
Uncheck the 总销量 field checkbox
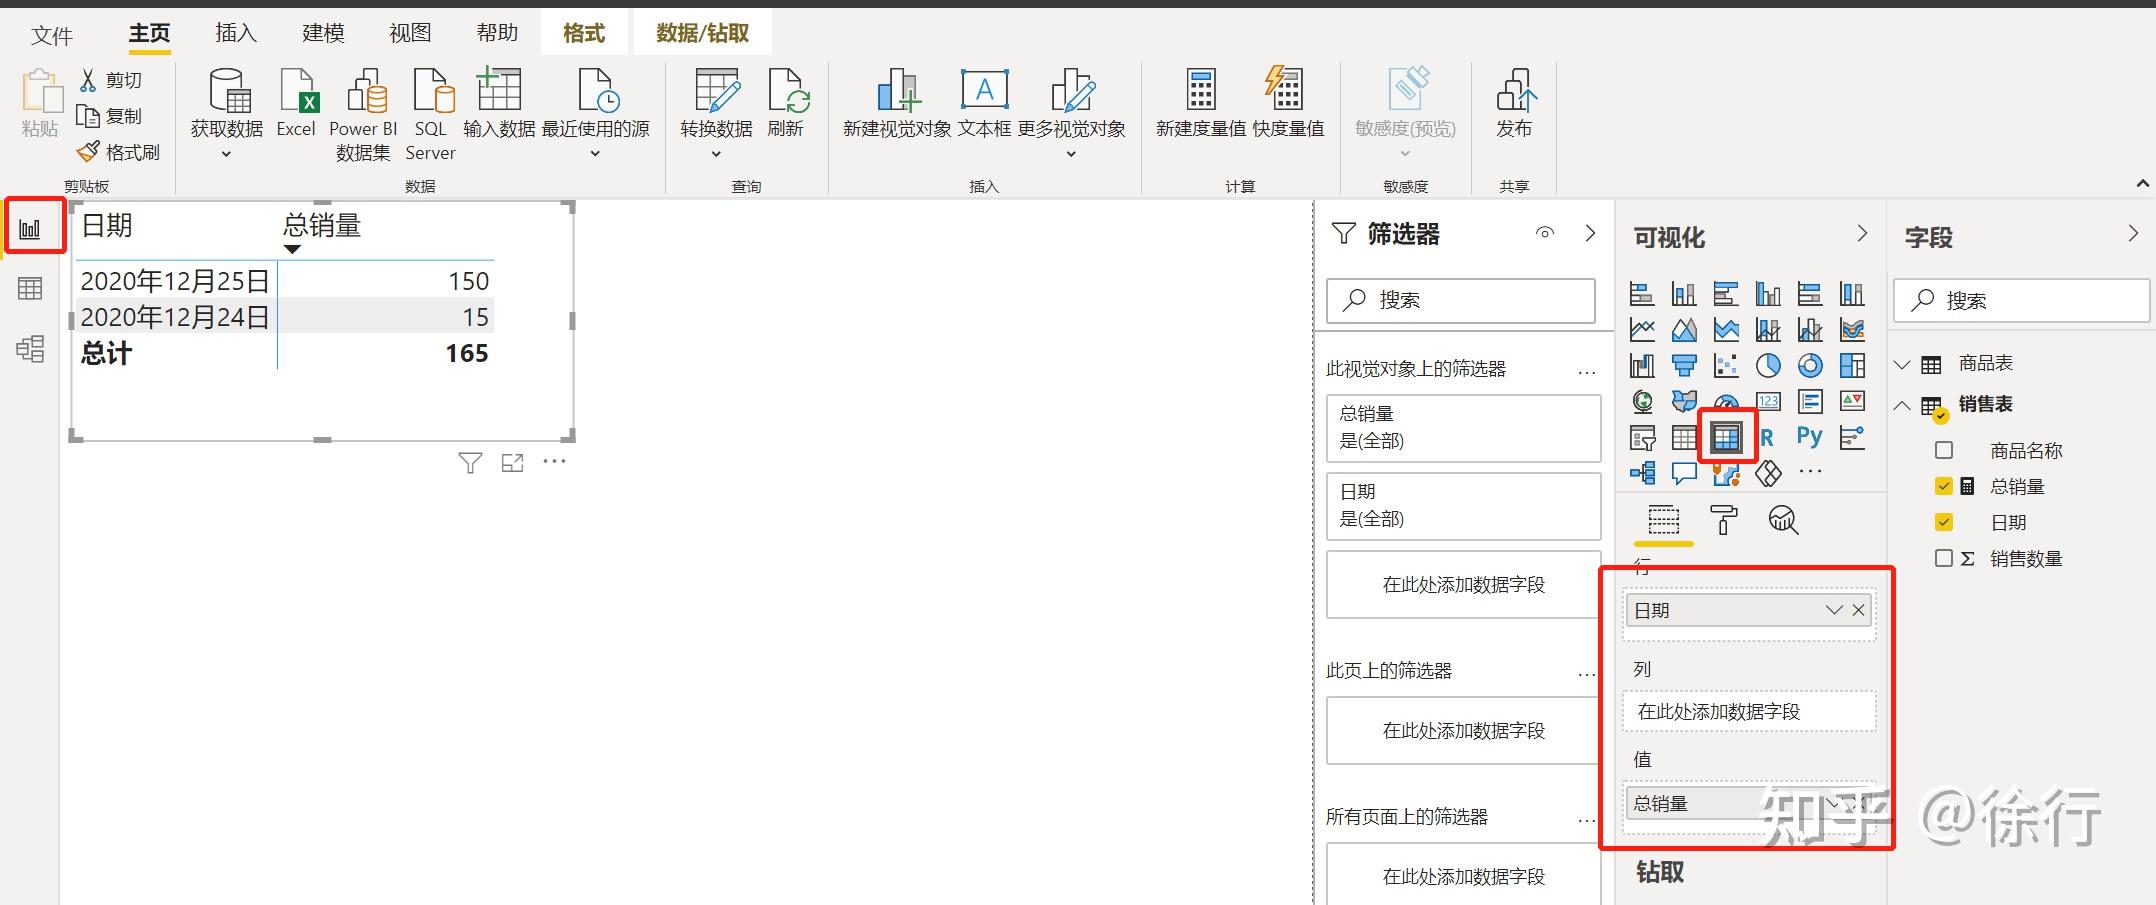(x=1944, y=486)
